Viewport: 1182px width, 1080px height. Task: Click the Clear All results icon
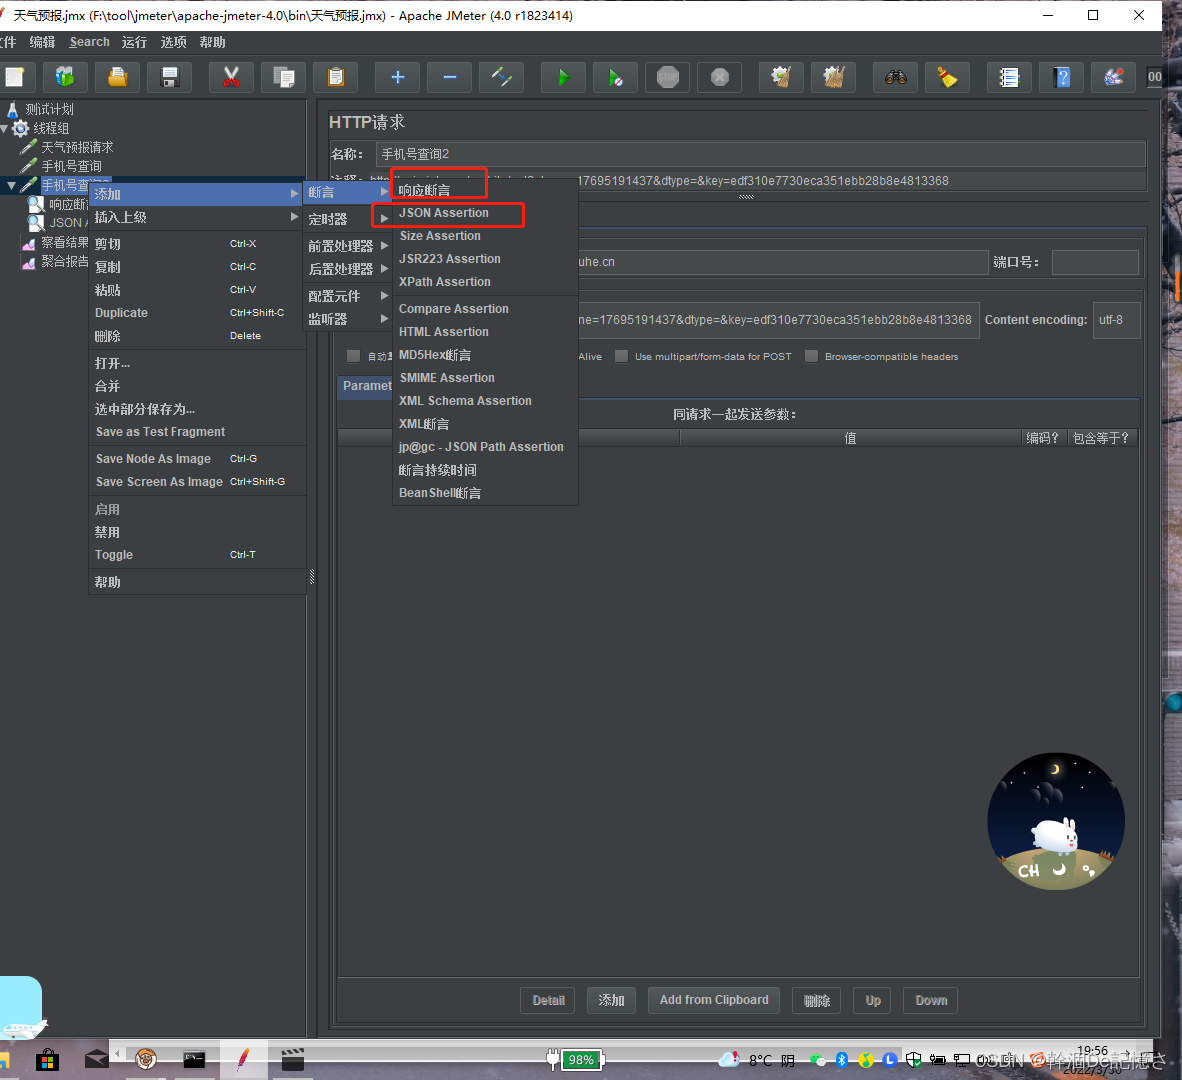click(x=834, y=77)
